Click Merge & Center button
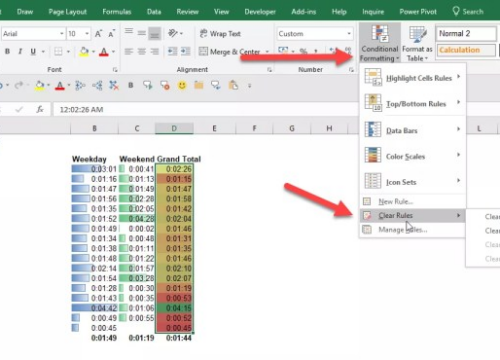Screen dimensions: 500x360 pos(229,52)
